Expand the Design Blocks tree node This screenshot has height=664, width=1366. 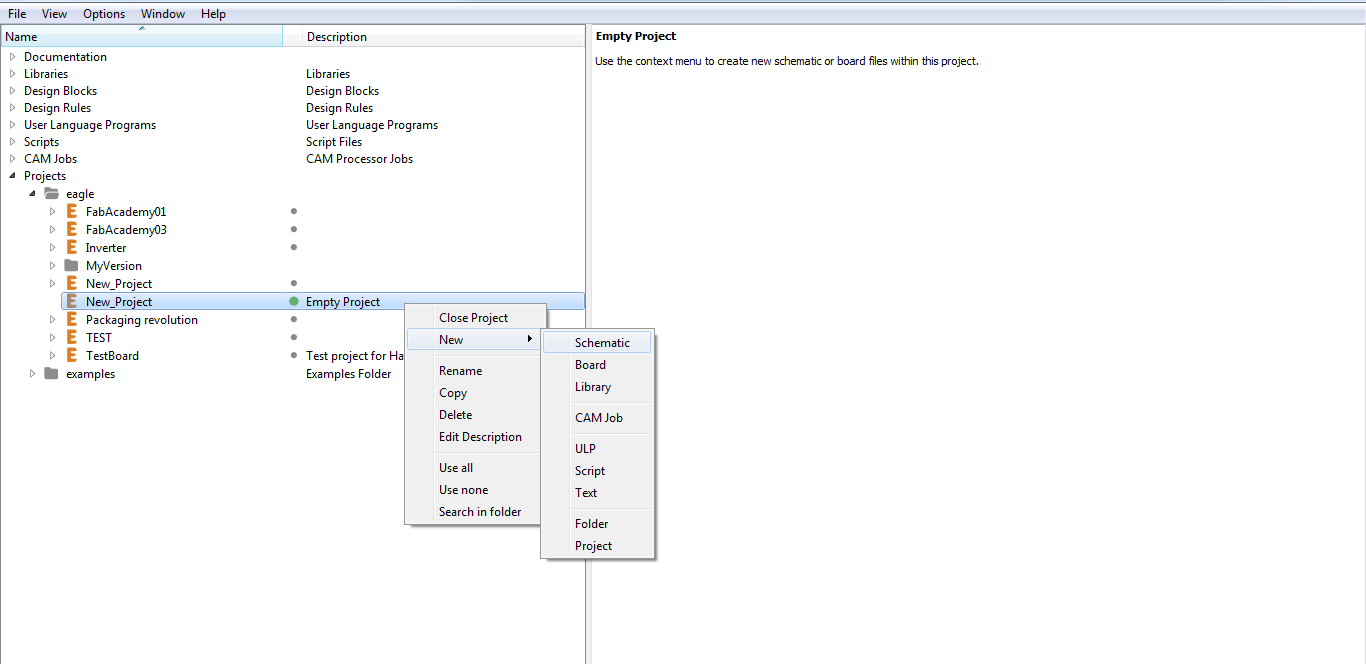[12, 91]
